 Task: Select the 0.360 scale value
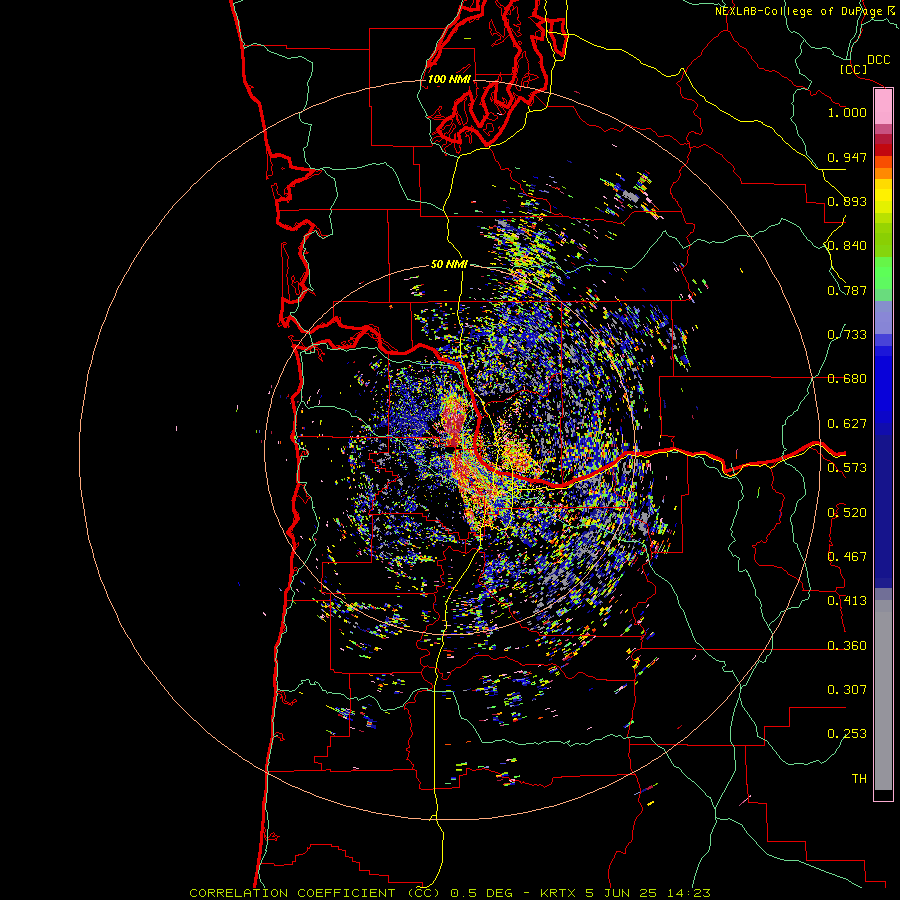(x=847, y=646)
